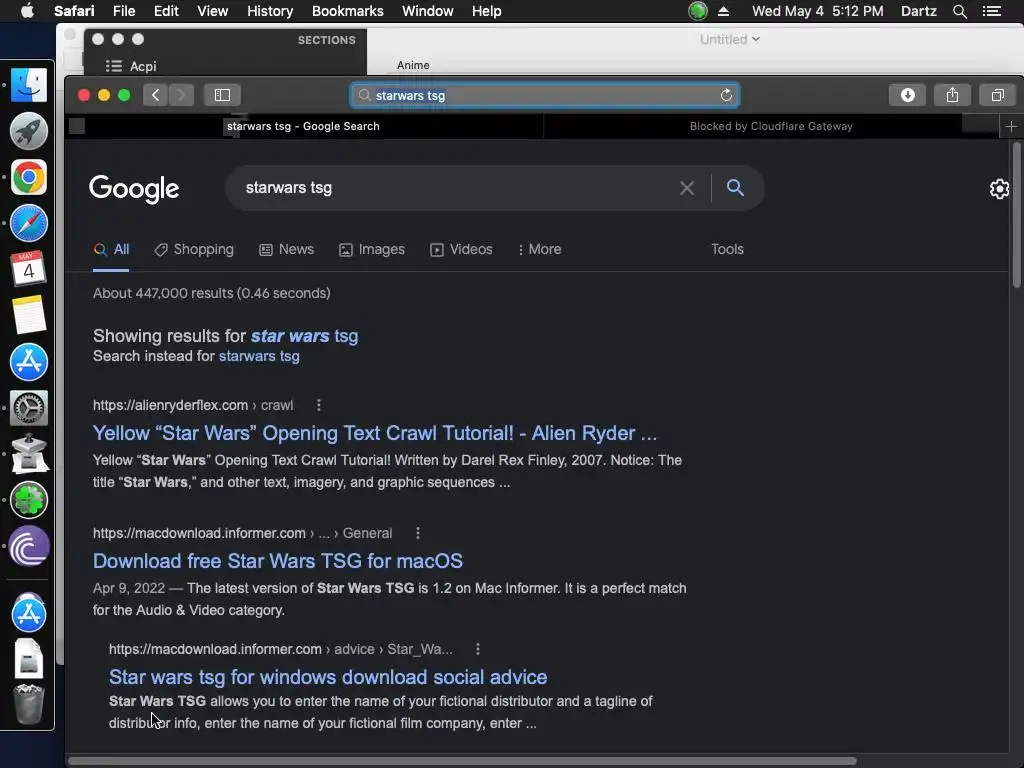Image resolution: width=1024 pixels, height=768 pixels.
Task: Open System Preferences from the Dock
Action: (x=29, y=408)
